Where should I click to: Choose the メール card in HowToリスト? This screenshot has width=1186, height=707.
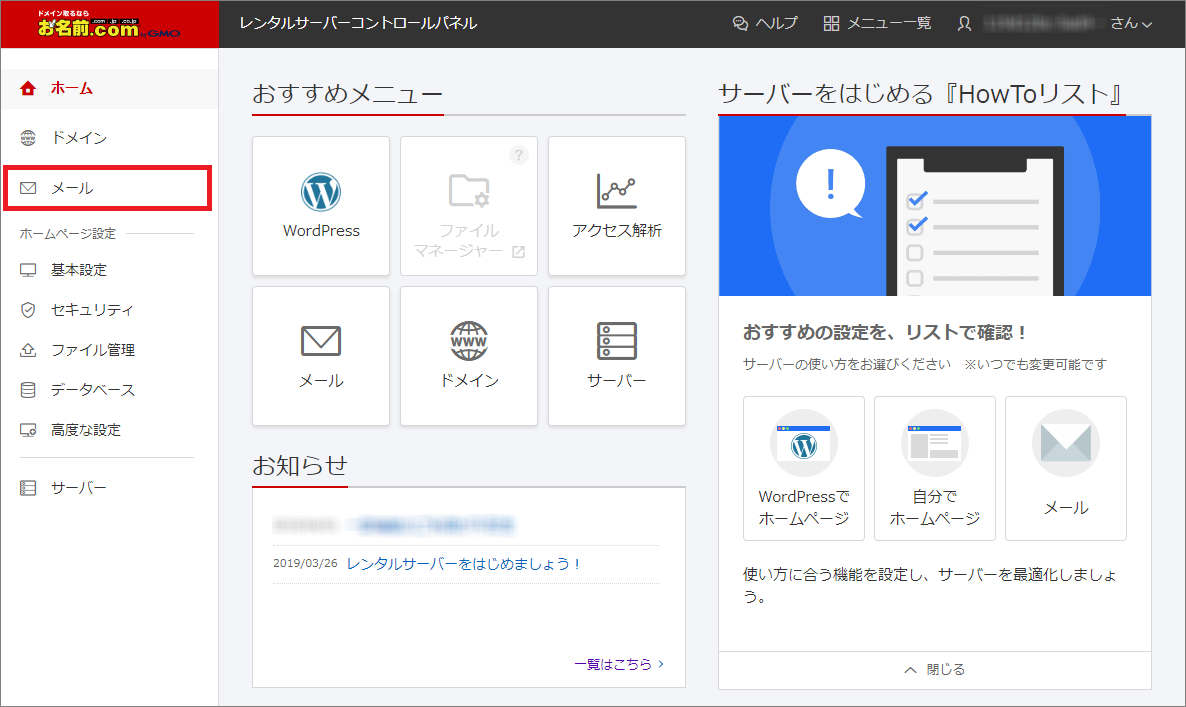(x=1066, y=468)
